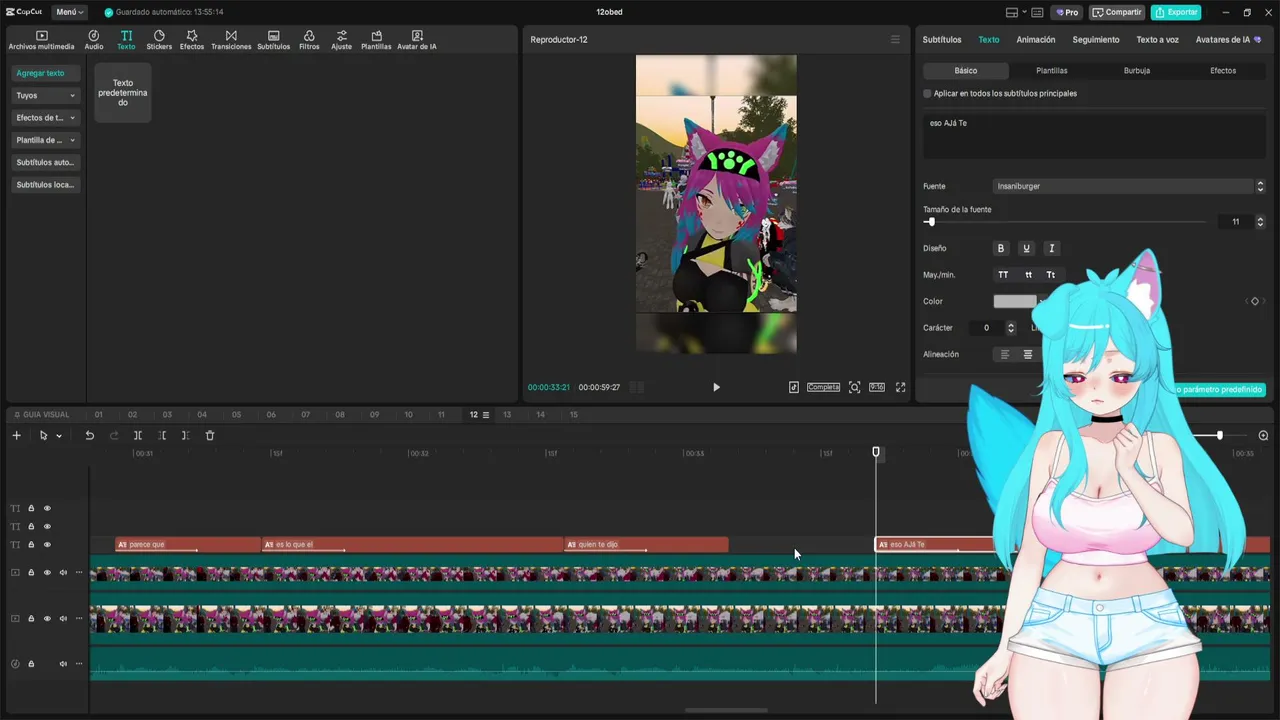1280x720 pixels.
Task: Select the Efectos sub-tab in the inspector
Action: tap(1223, 71)
